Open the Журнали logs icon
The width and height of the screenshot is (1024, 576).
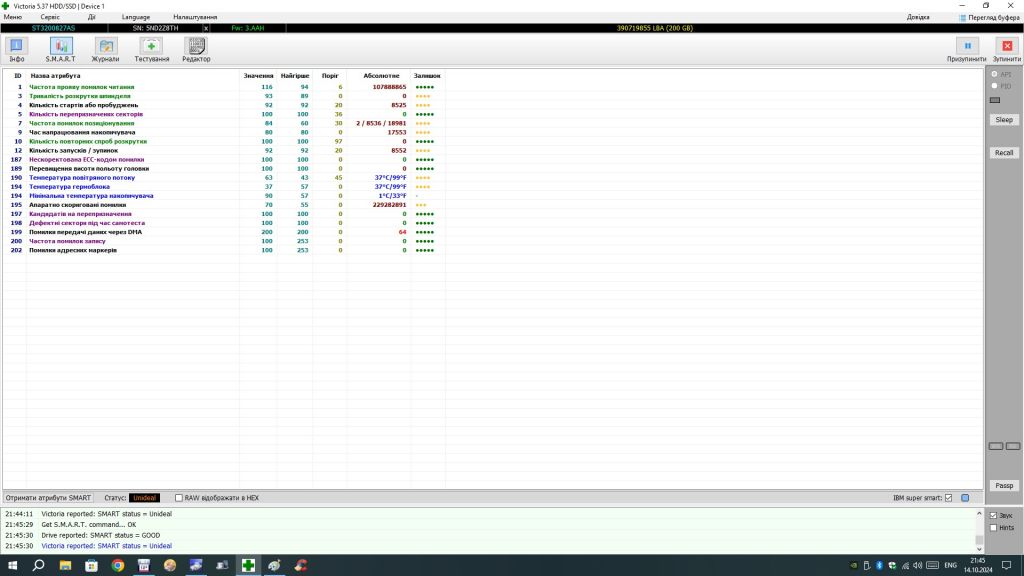105,46
